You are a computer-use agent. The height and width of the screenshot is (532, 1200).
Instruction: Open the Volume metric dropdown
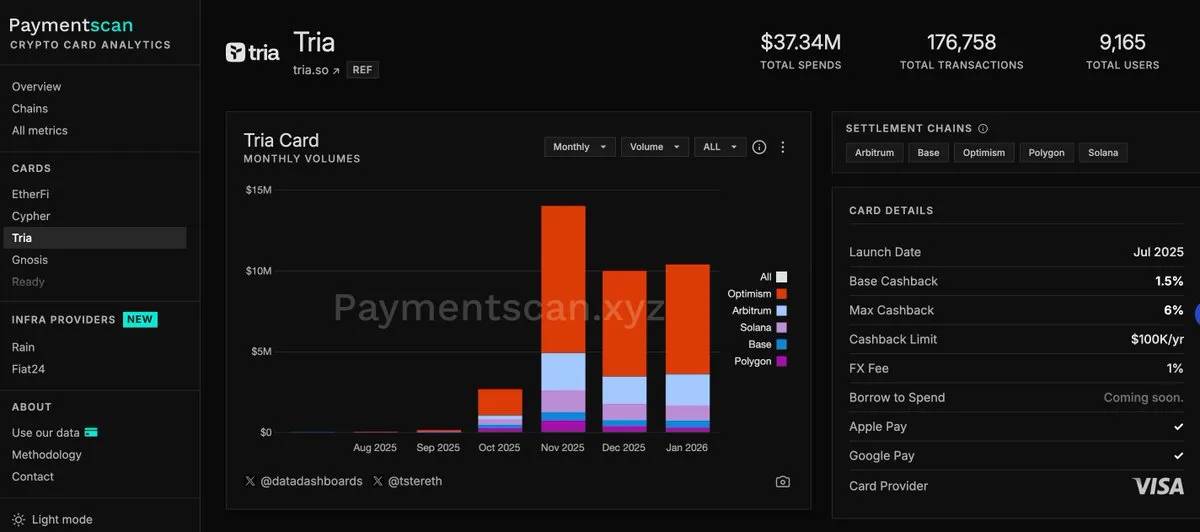pos(654,147)
